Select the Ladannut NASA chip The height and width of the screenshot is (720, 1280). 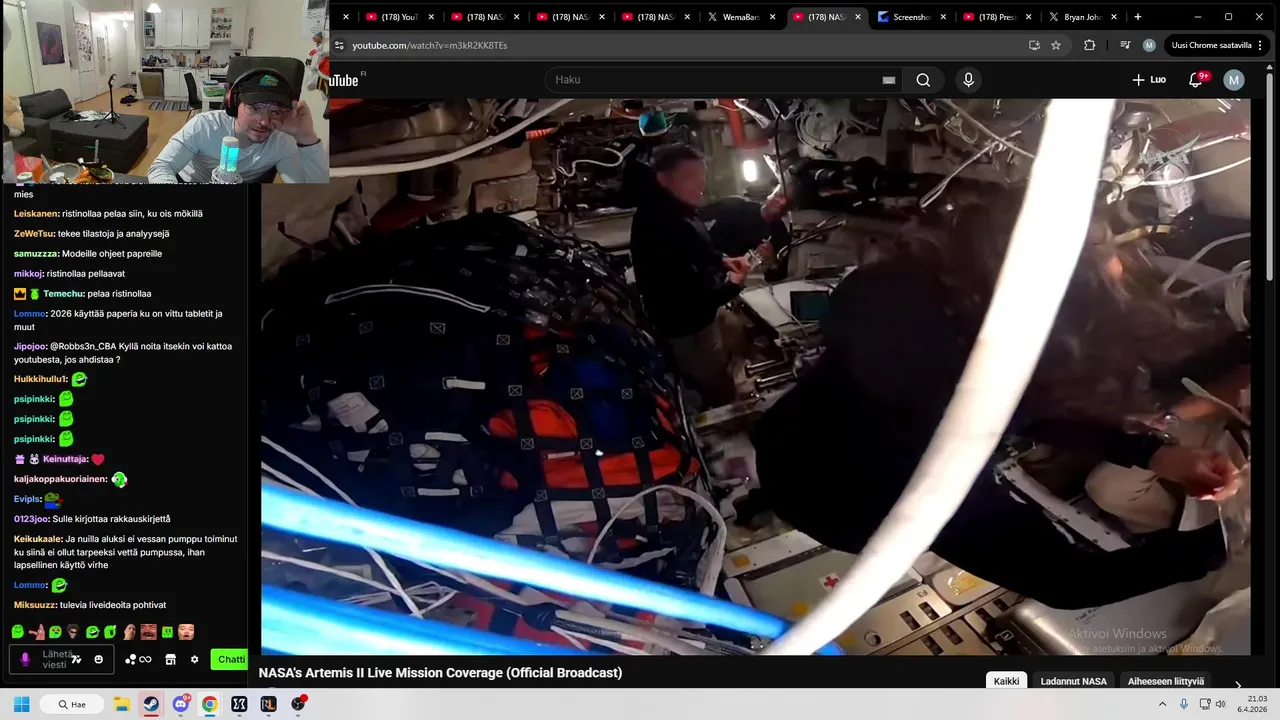pos(1073,681)
